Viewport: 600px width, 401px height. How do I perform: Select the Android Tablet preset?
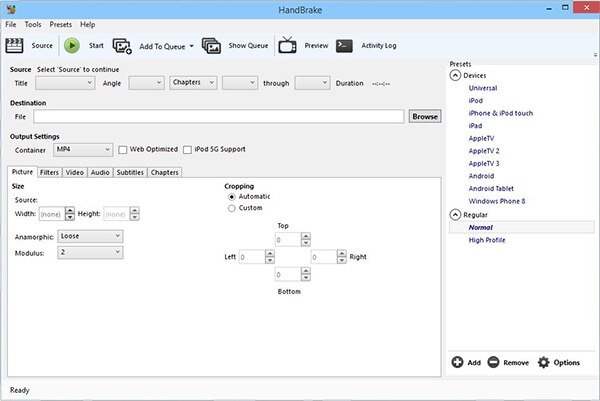click(x=491, y=189)
